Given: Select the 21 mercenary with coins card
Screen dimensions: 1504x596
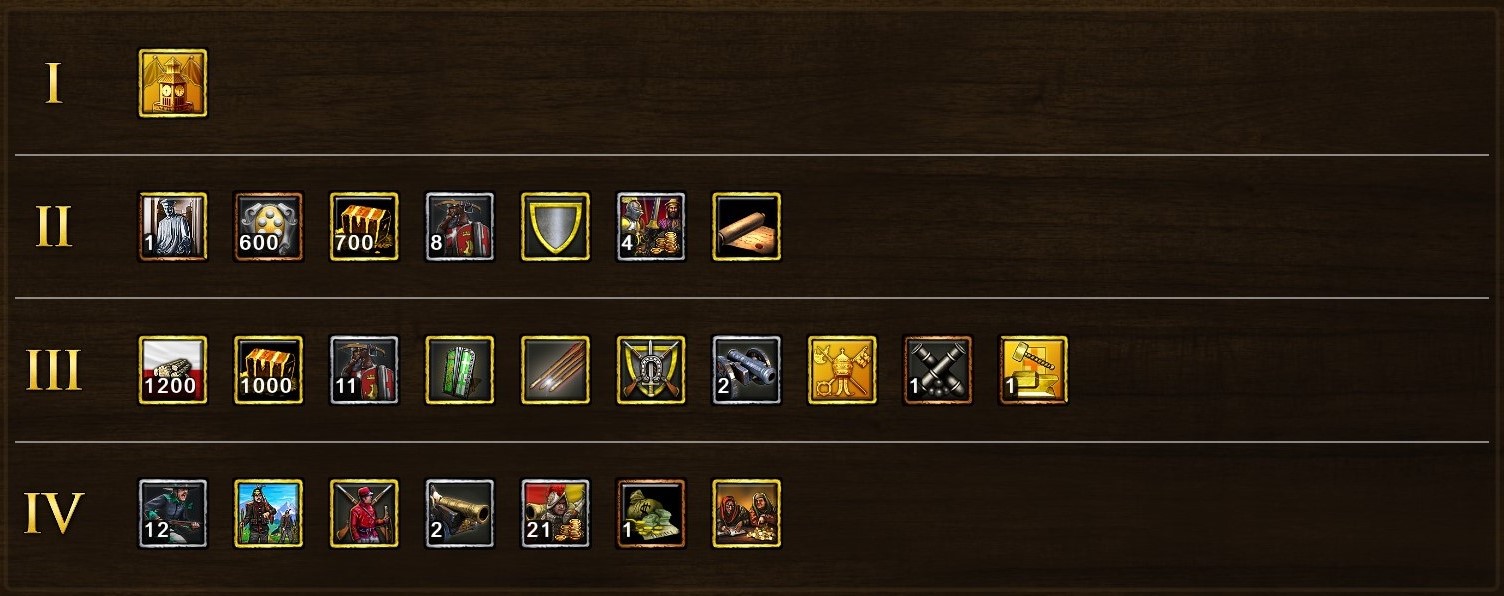Looking at the screenshot, I should pyautogui.click(x=556, y=514).
